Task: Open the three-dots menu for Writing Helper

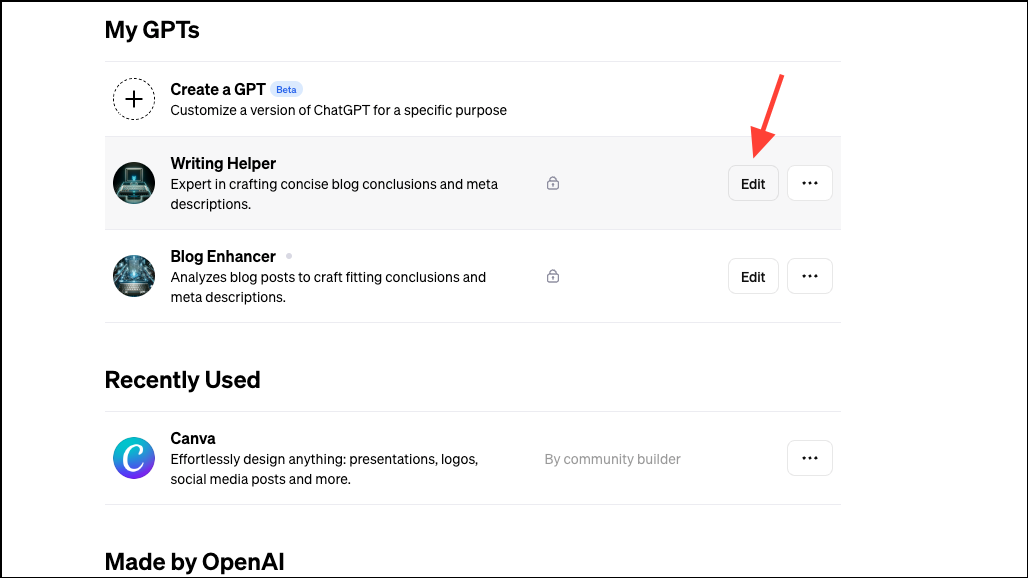Action: click(x=810, y=183)
